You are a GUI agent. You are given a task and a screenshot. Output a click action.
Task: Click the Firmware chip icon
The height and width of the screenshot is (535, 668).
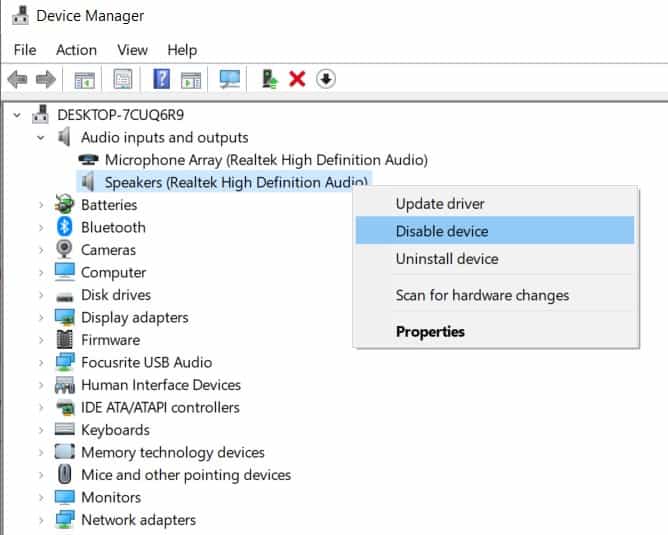tap(64, 339)
